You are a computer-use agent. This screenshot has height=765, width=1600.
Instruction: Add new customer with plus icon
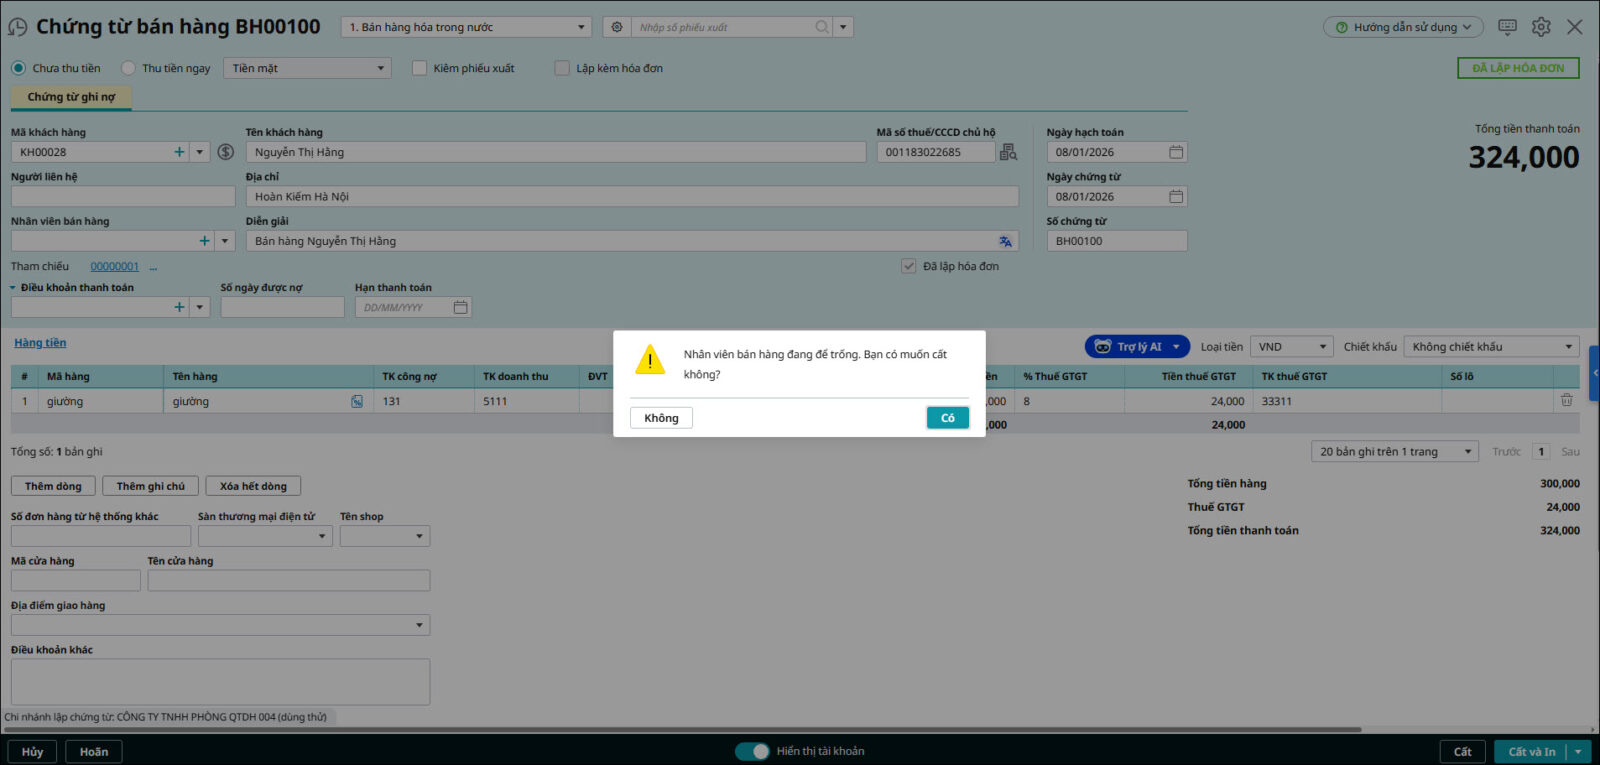[179, 152]
